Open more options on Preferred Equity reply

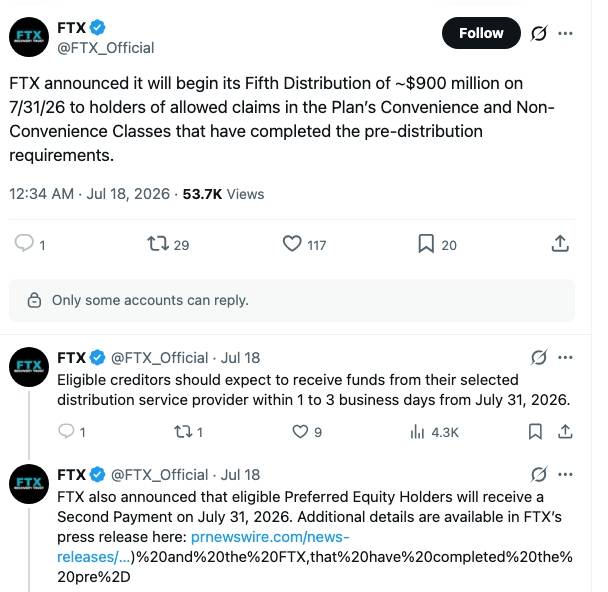[565, 475]
